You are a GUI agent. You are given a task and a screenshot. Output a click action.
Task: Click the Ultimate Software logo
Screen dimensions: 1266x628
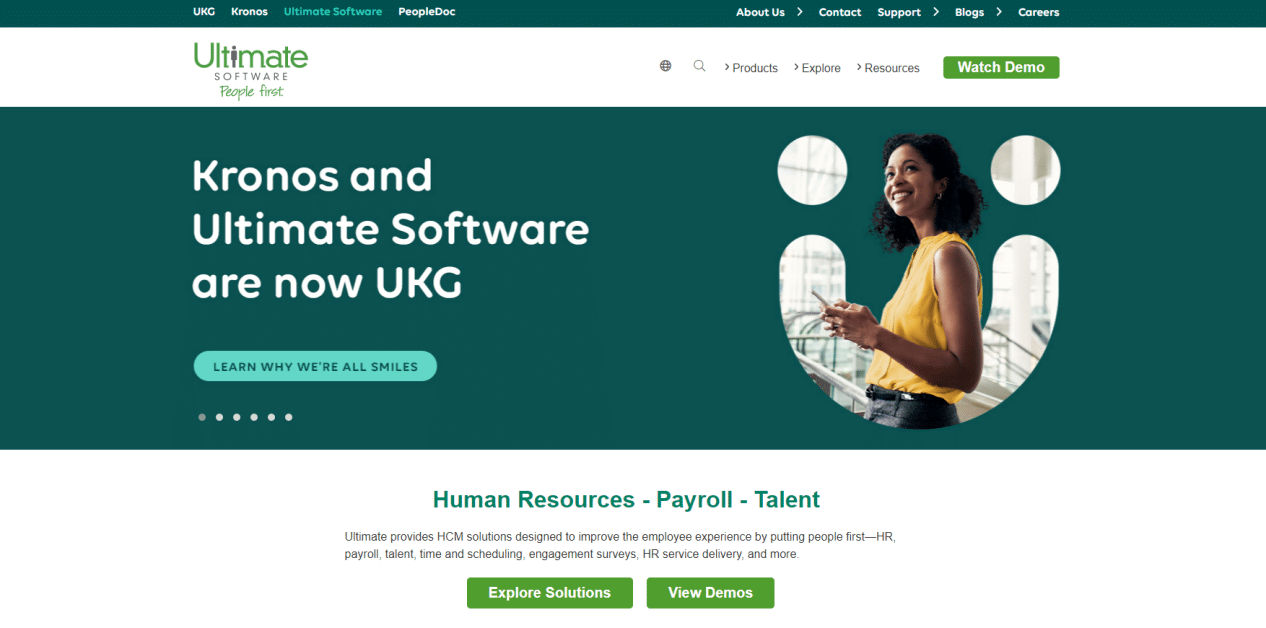(x=251, y=70)
